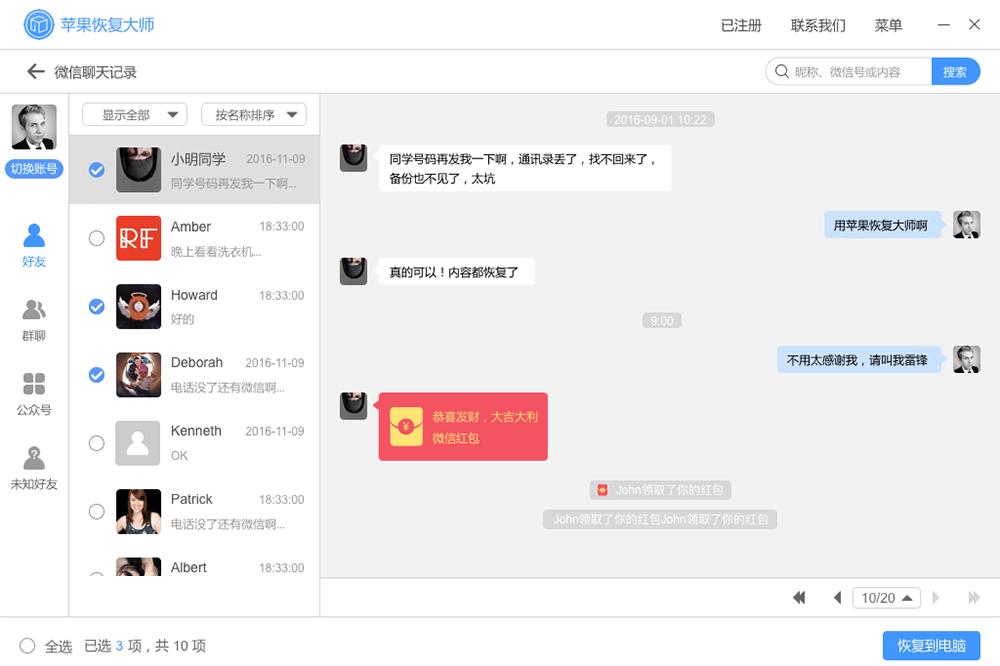This screenshot has width=1000, height=666.
Task: Click the red packet envelope icon in message
Action: click(x=406, y=426)
